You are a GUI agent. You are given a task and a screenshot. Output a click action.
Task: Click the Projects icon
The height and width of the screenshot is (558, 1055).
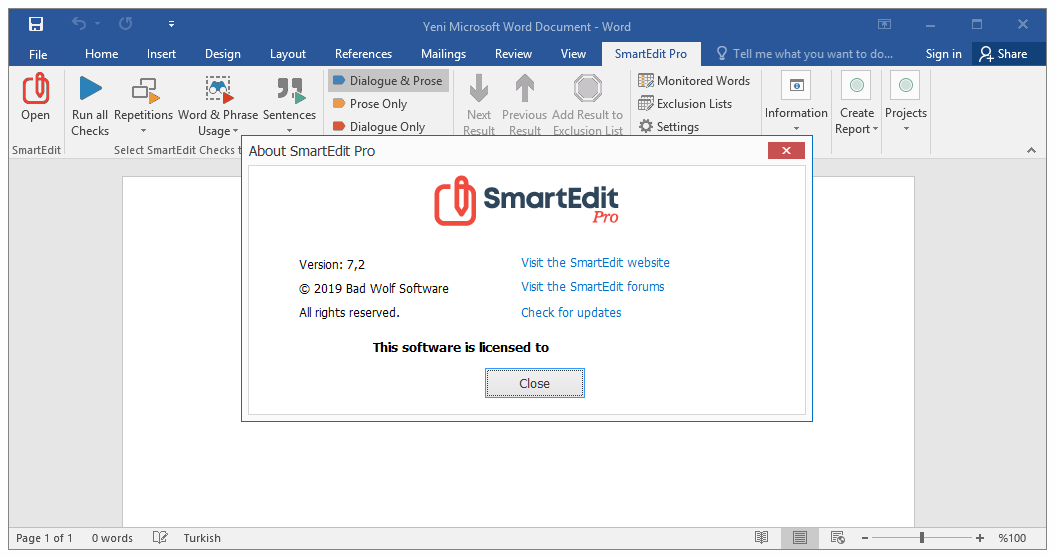(x=905, y=85)
